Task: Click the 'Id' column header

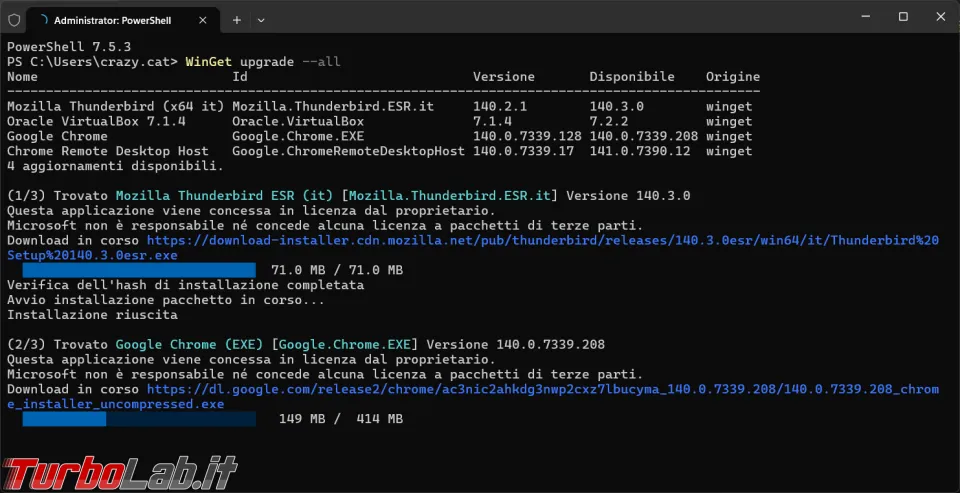Action: (x=240, y=77)
